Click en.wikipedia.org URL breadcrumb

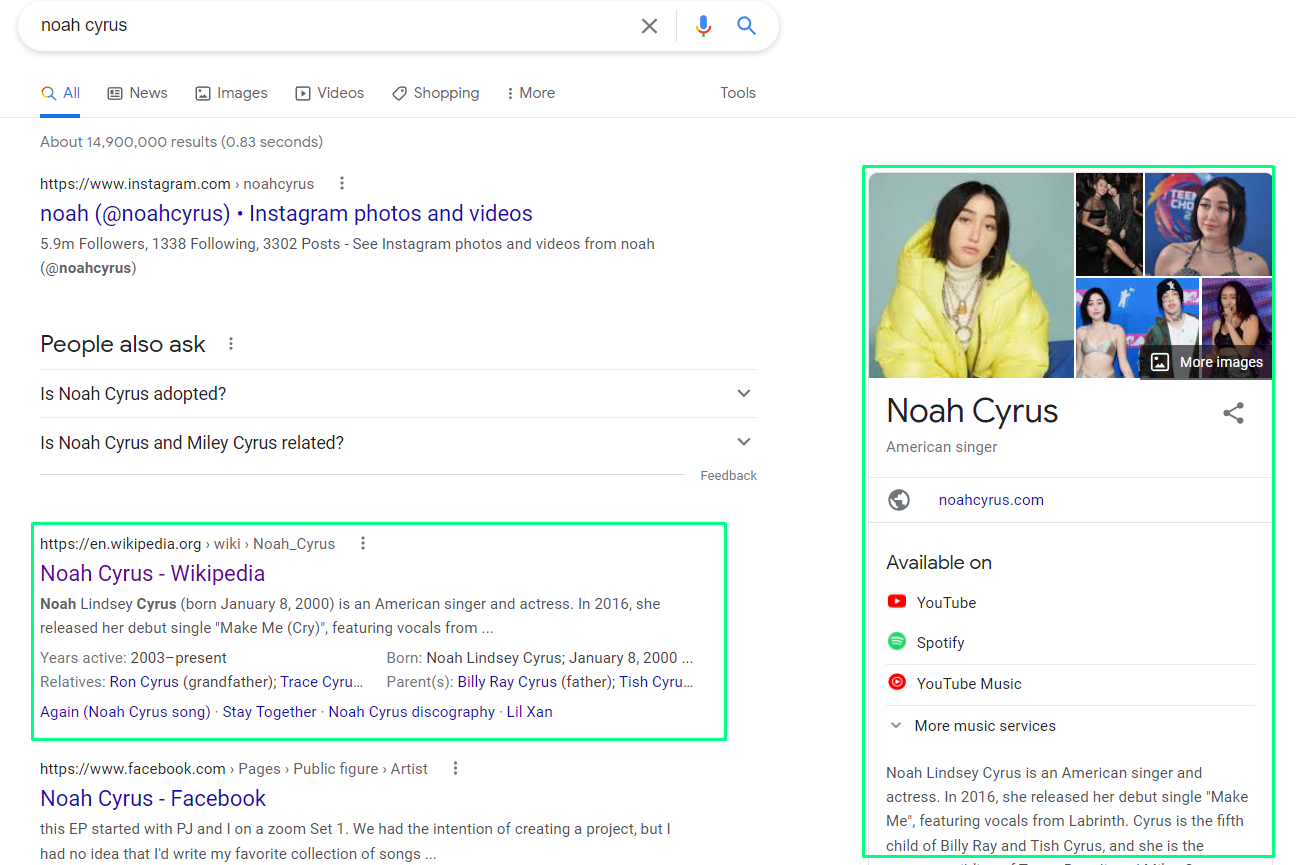click(x=188, y=544)
